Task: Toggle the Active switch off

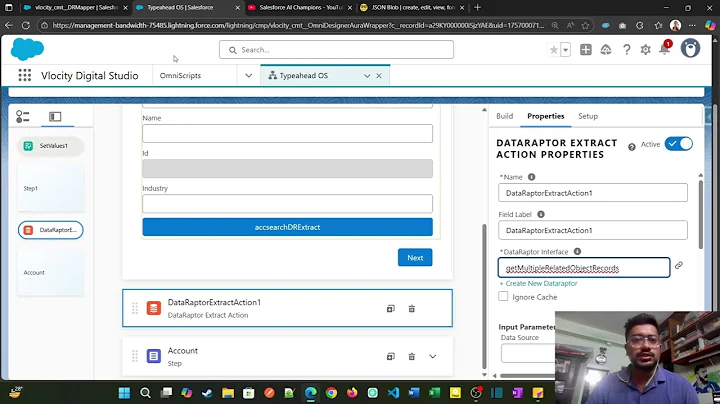Action: [679, 144]
